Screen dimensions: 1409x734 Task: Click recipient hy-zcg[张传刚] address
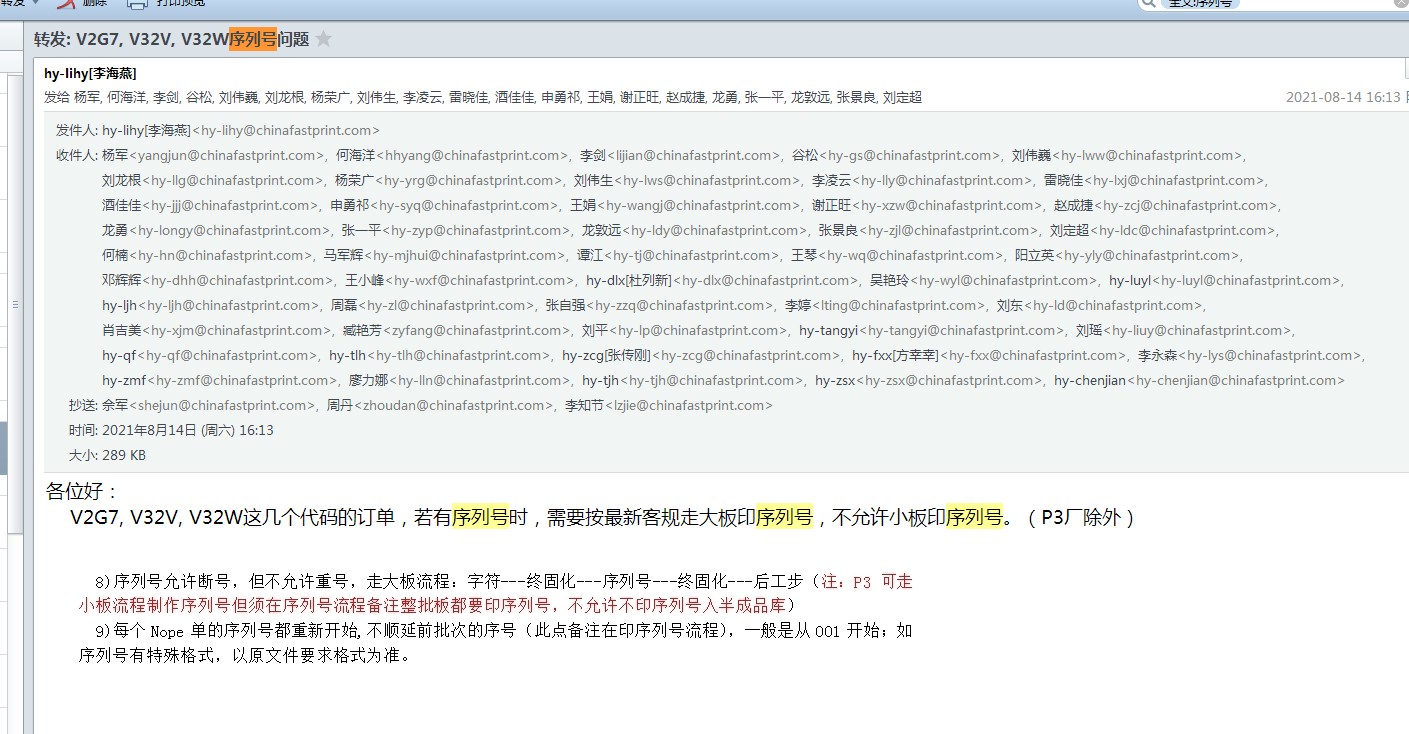(x=703, y=355)
